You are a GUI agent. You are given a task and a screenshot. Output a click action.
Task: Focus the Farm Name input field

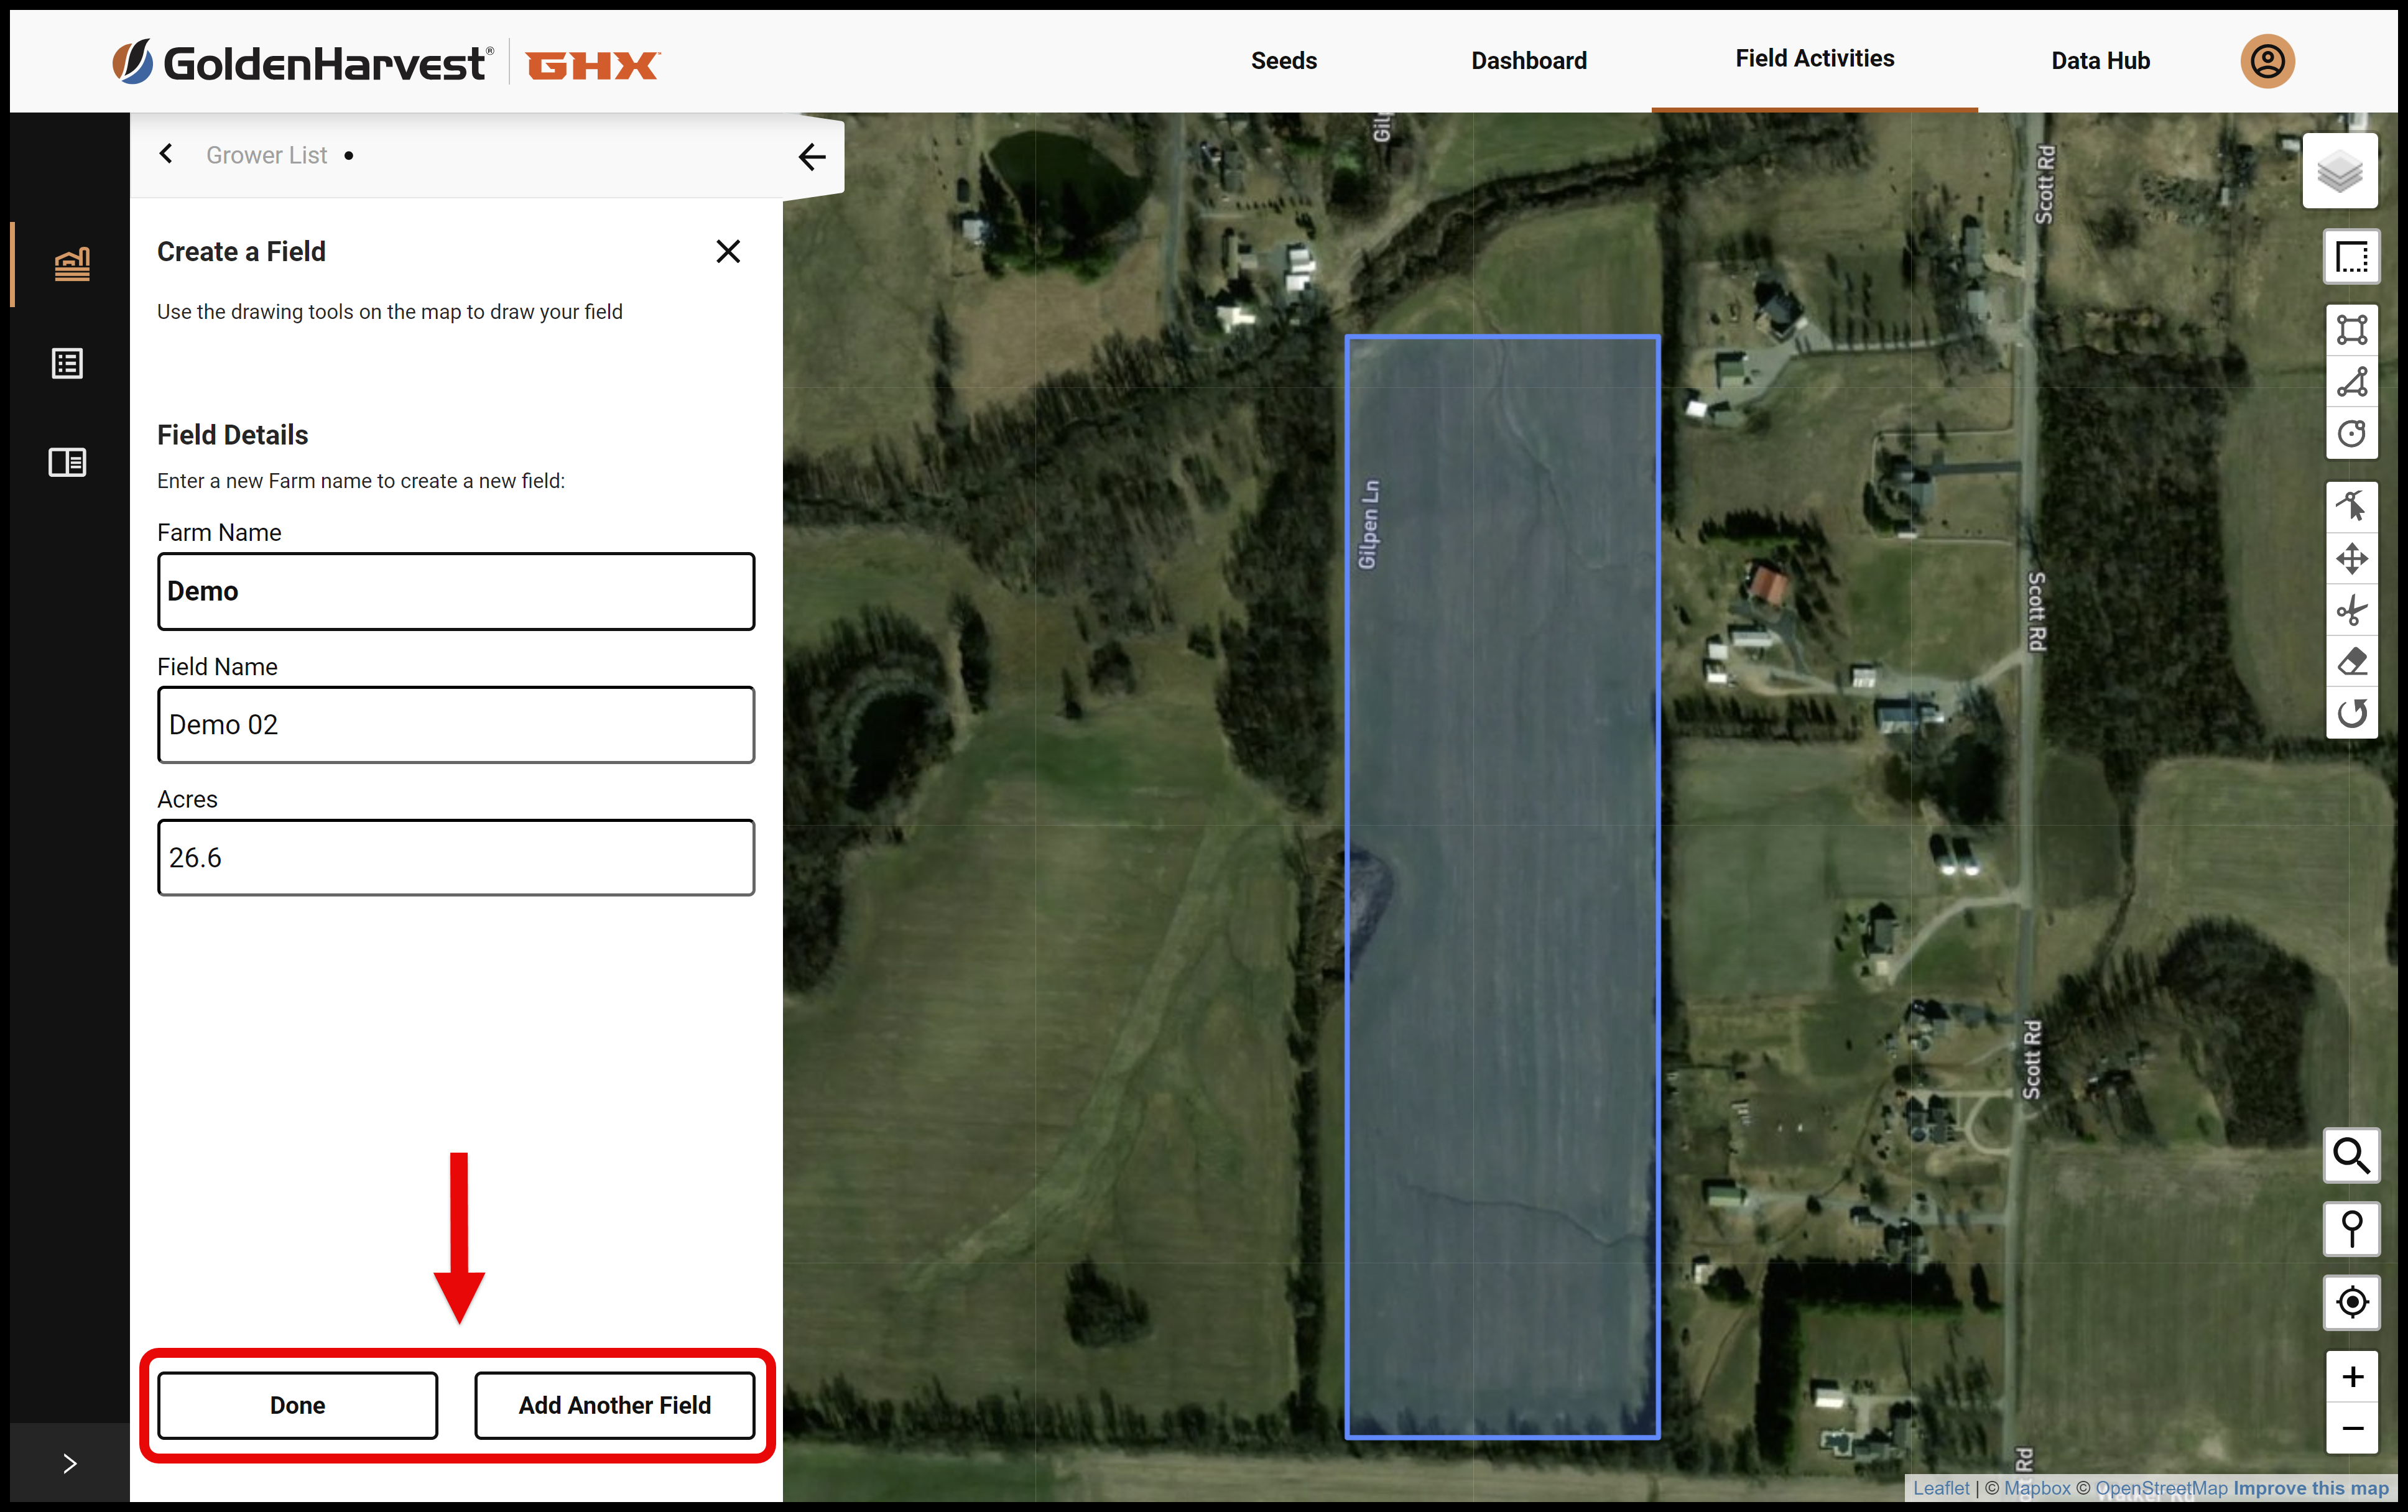pyautogui.click(x=456, y=591)
